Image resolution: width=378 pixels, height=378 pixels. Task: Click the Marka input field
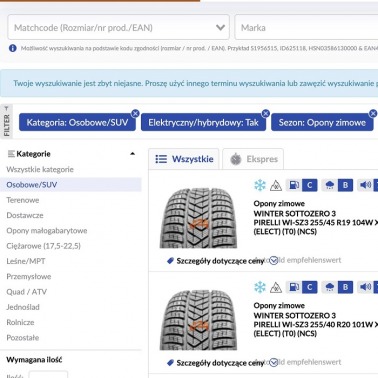306,27
